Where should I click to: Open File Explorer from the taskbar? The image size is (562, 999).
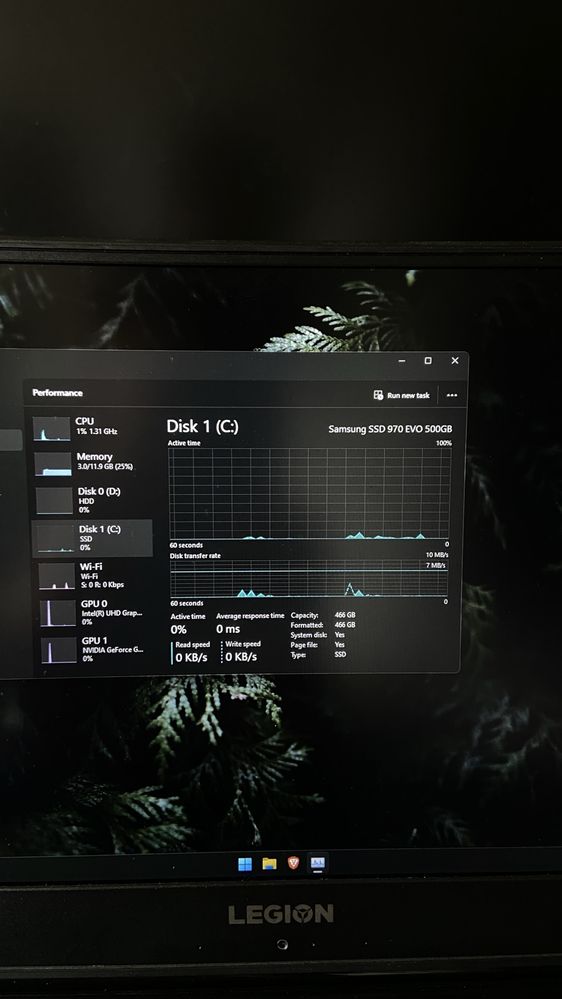tap(270, 864)
